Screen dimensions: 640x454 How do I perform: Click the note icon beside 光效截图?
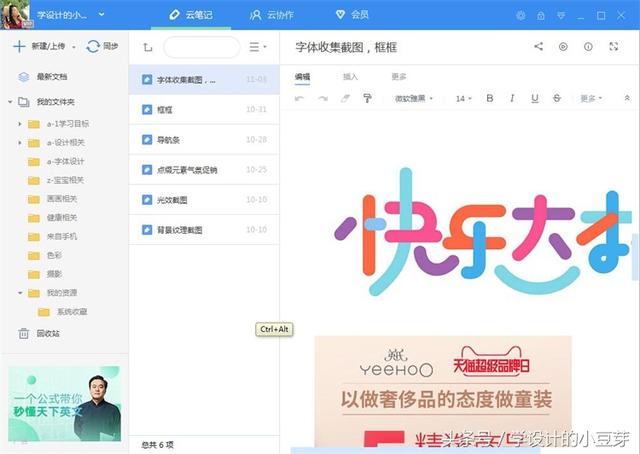point(147,200)
